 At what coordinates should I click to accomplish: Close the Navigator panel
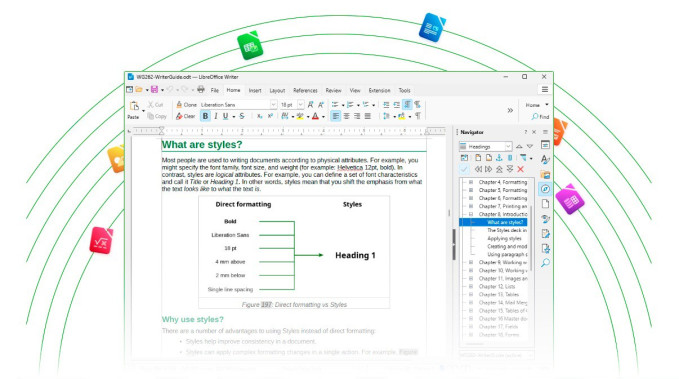point(534,132)
